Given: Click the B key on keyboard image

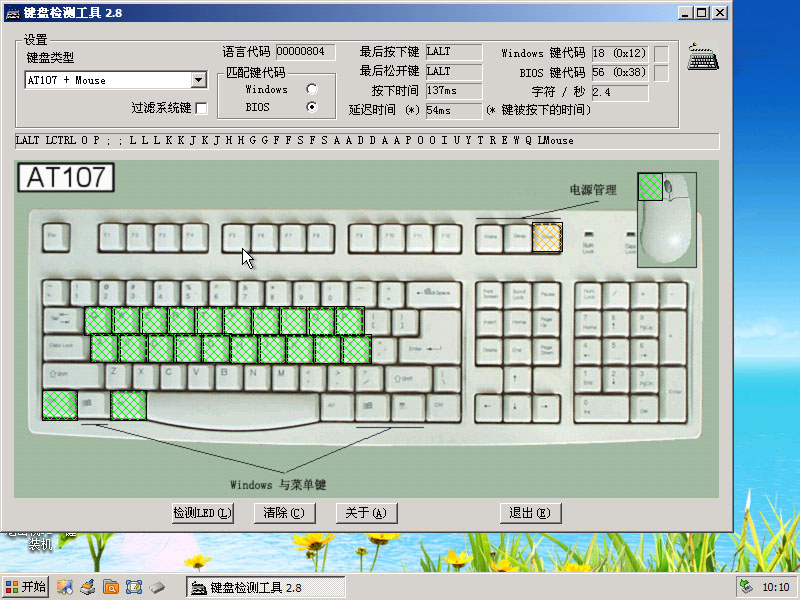Looking at the screenshot, I should [227, 377].
